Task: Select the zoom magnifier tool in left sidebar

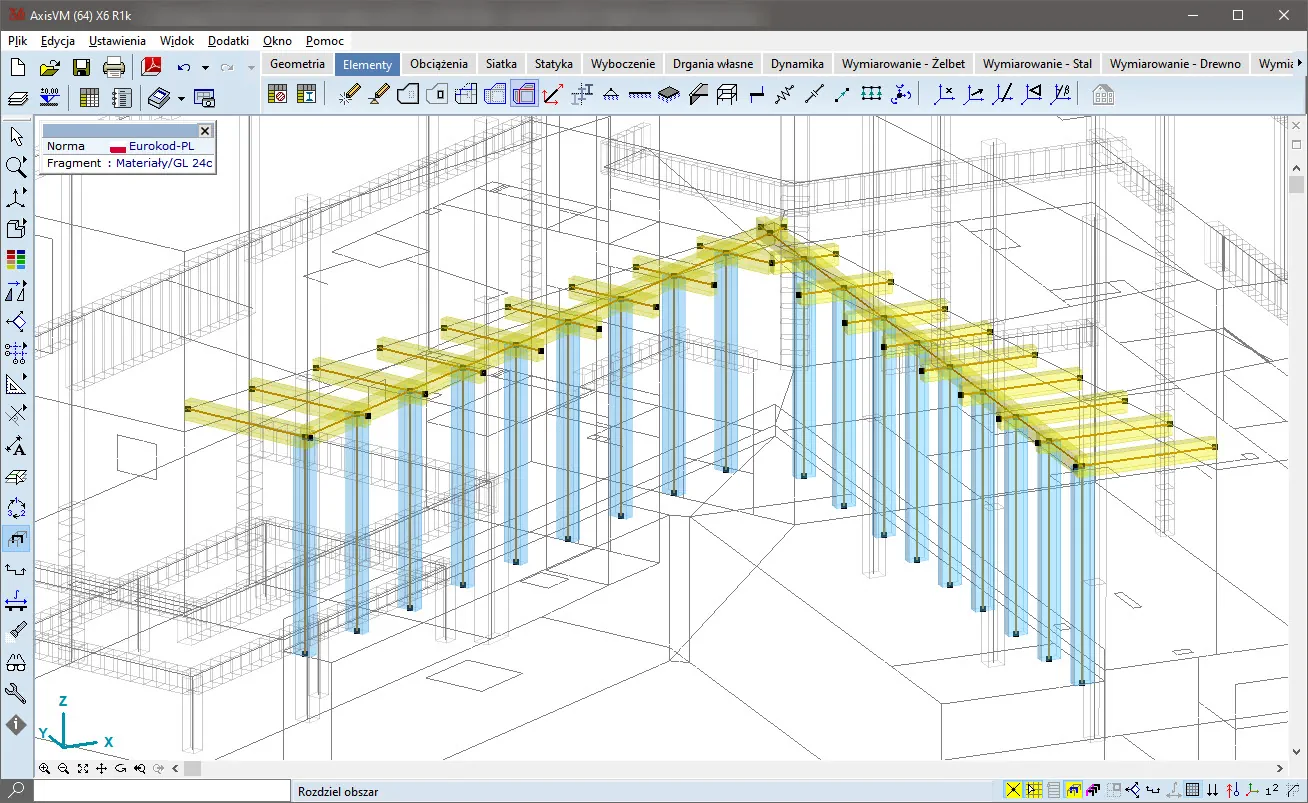Action: pyautogui.click(x=16, y=167)
